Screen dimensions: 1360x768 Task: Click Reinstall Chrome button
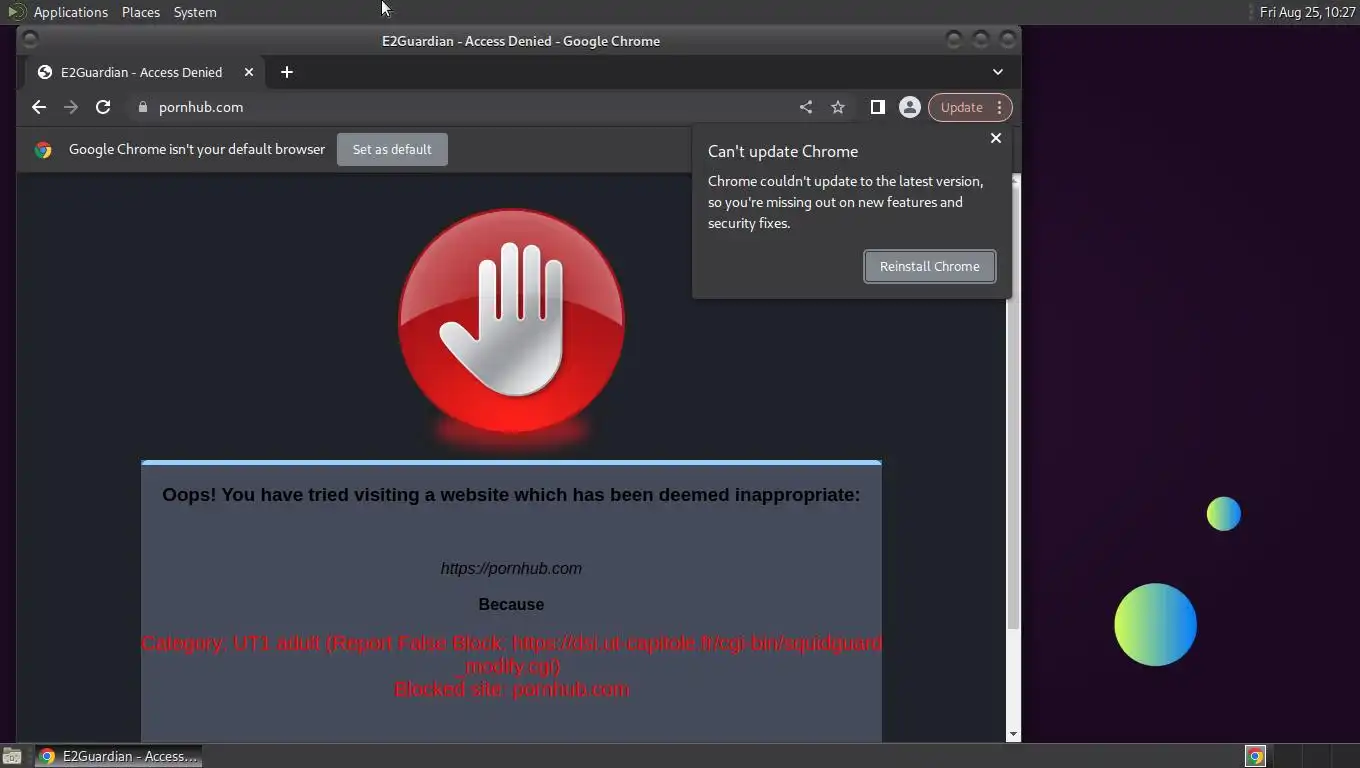930,266
